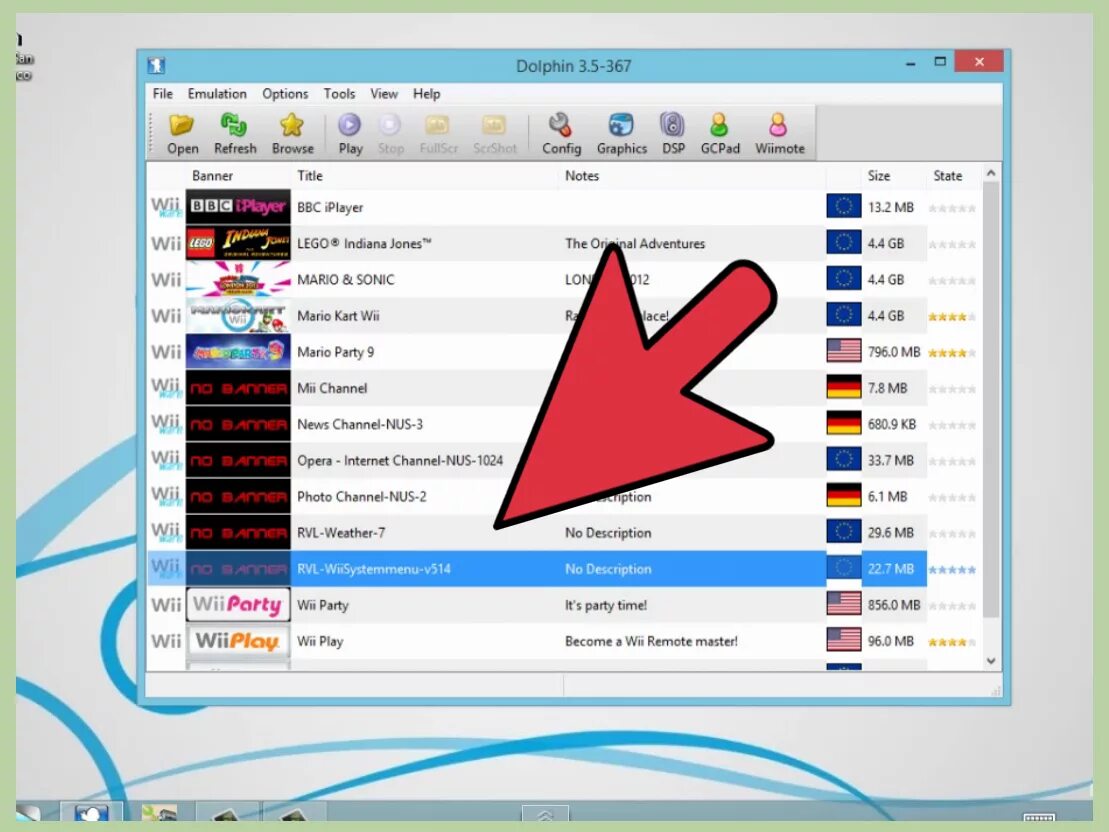
Task: Start emulation with the Play button
Action: pos(350,134)
